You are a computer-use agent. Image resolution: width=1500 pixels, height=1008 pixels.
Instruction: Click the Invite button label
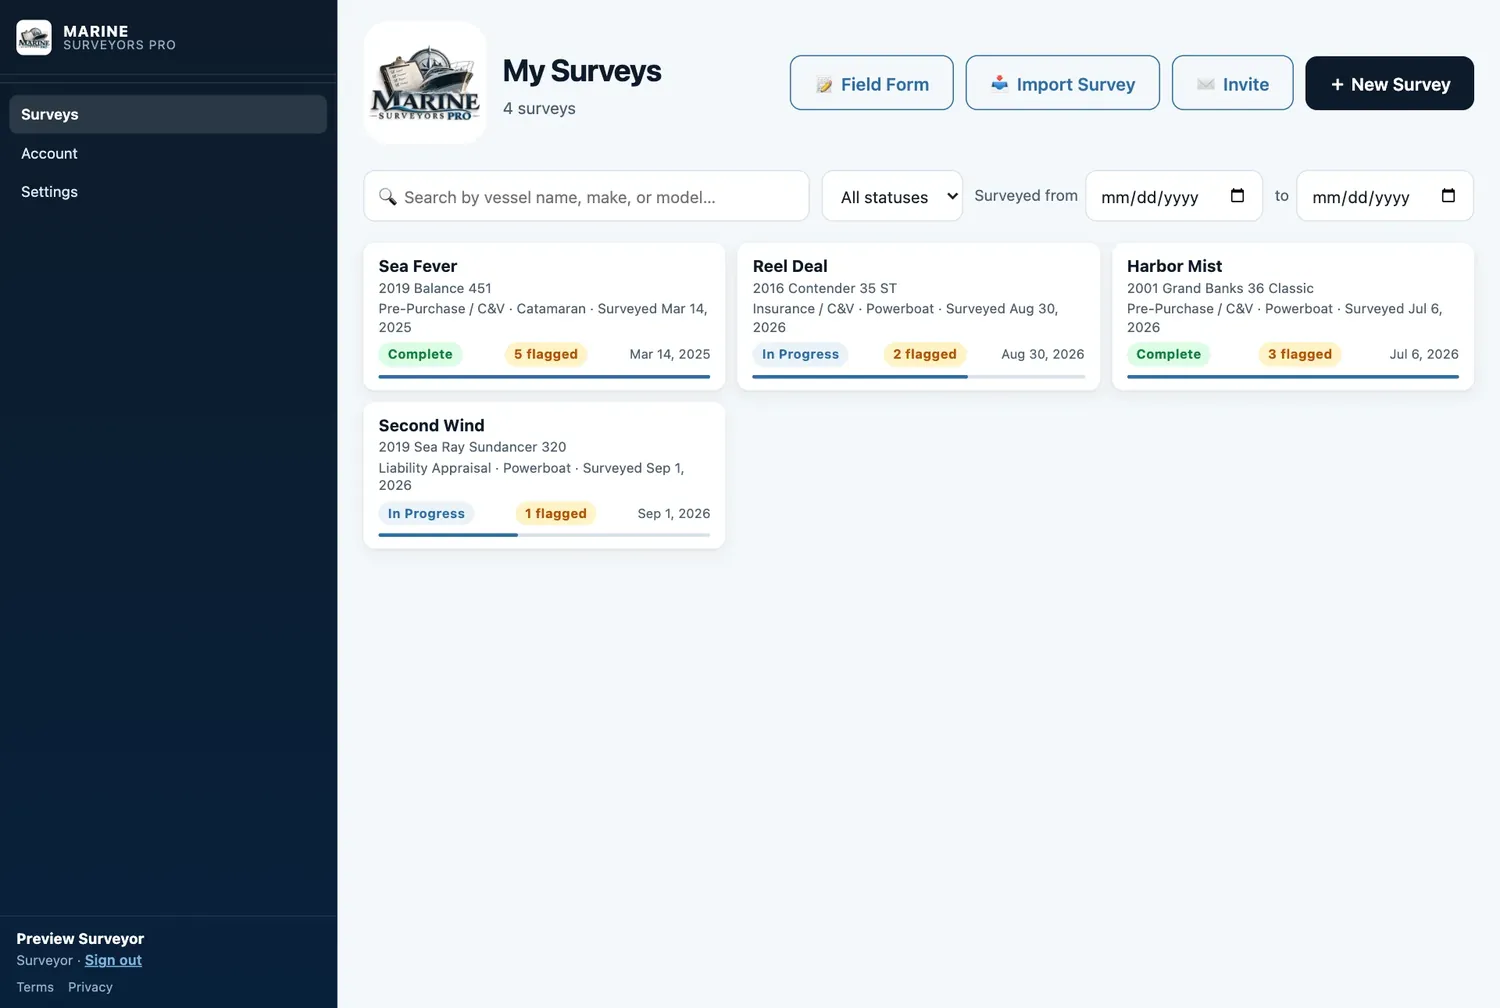(1246, 85)
